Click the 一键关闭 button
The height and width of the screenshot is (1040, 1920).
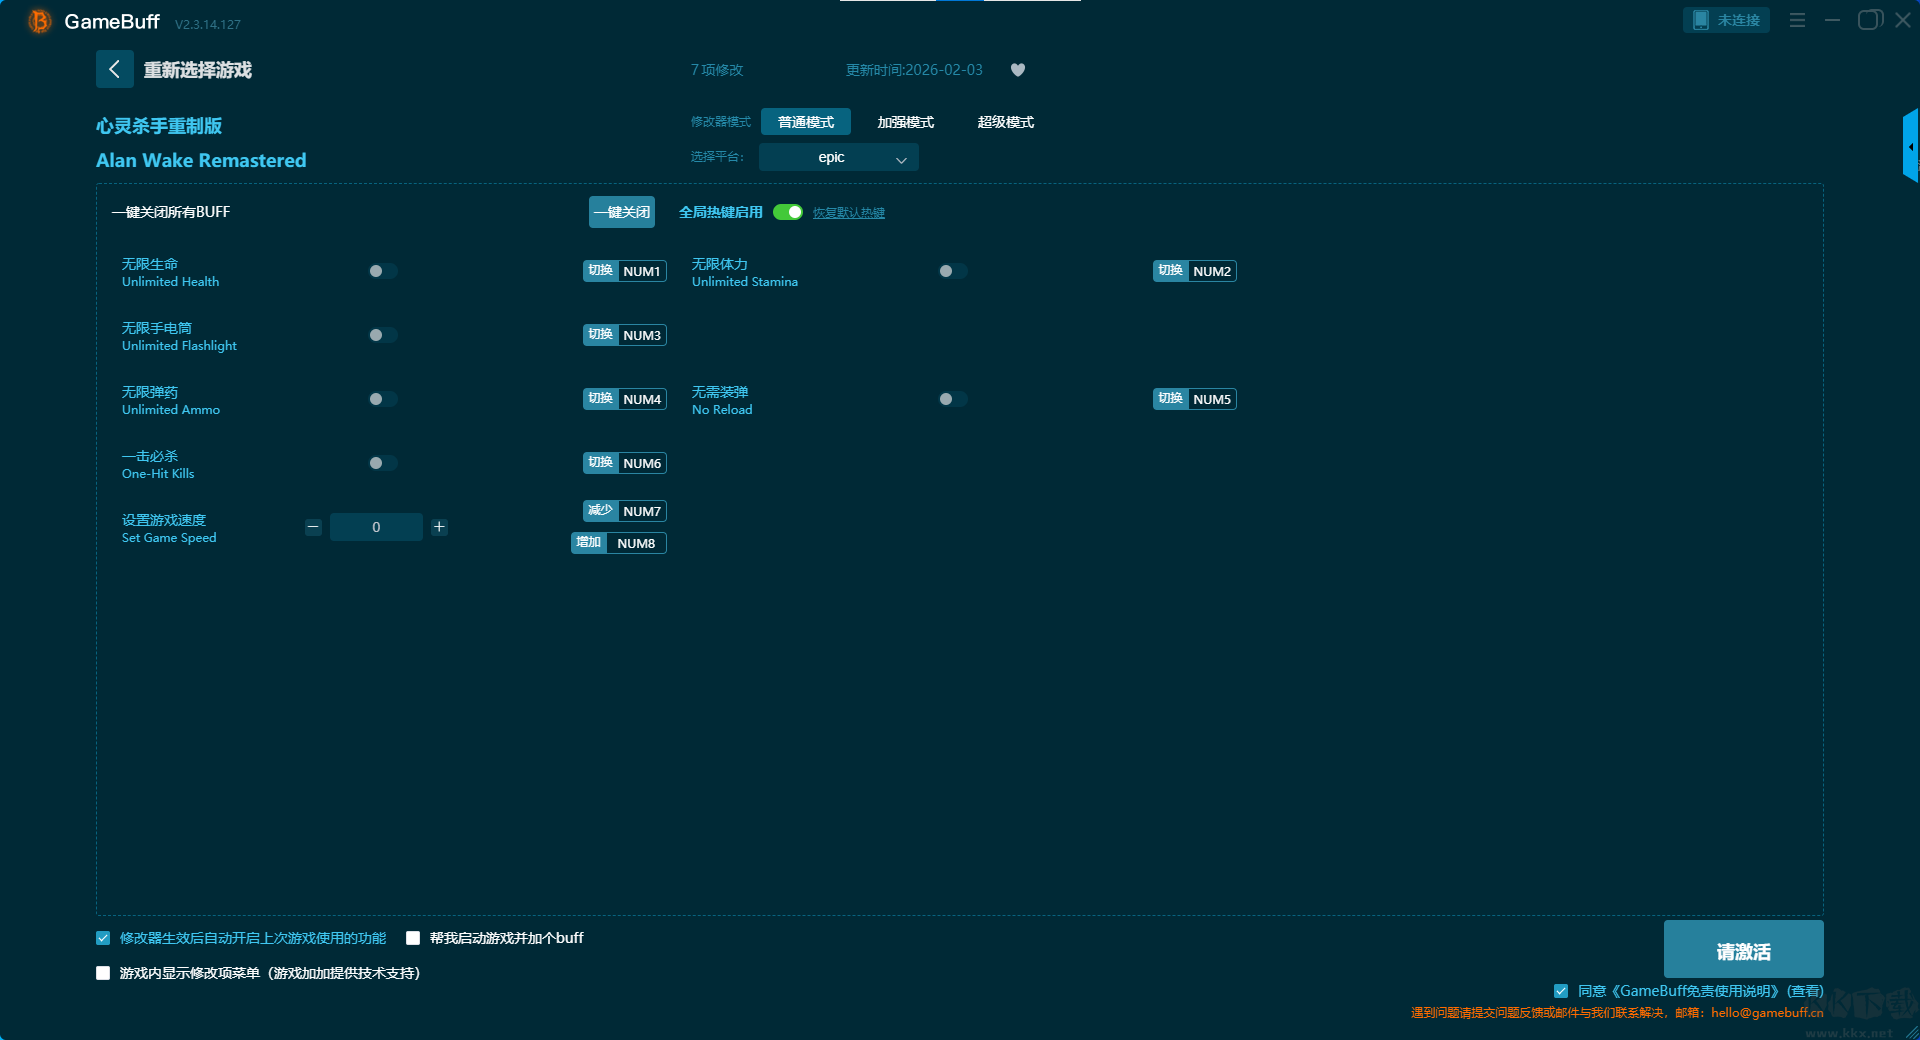click(x=621, y=212)
